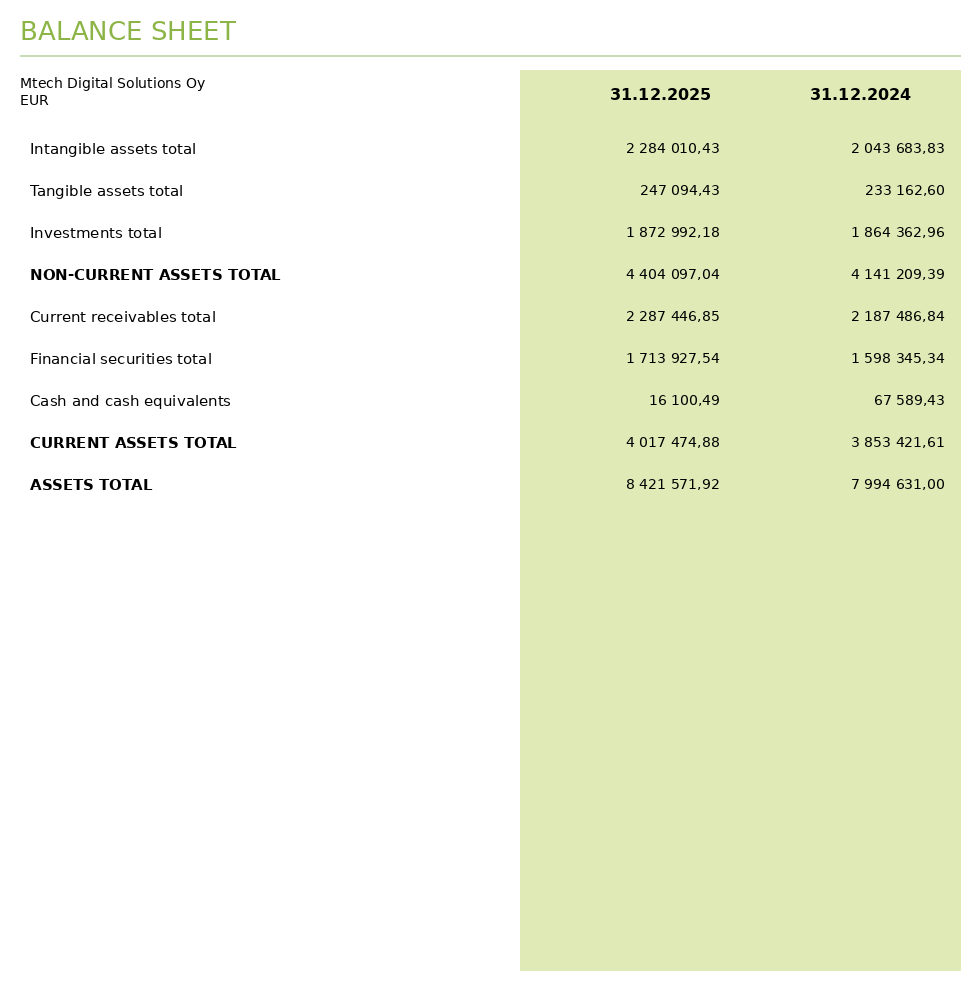Click the 31.12.2025 column header
Screen dimensions: 980x1000
tap(660, 94)
